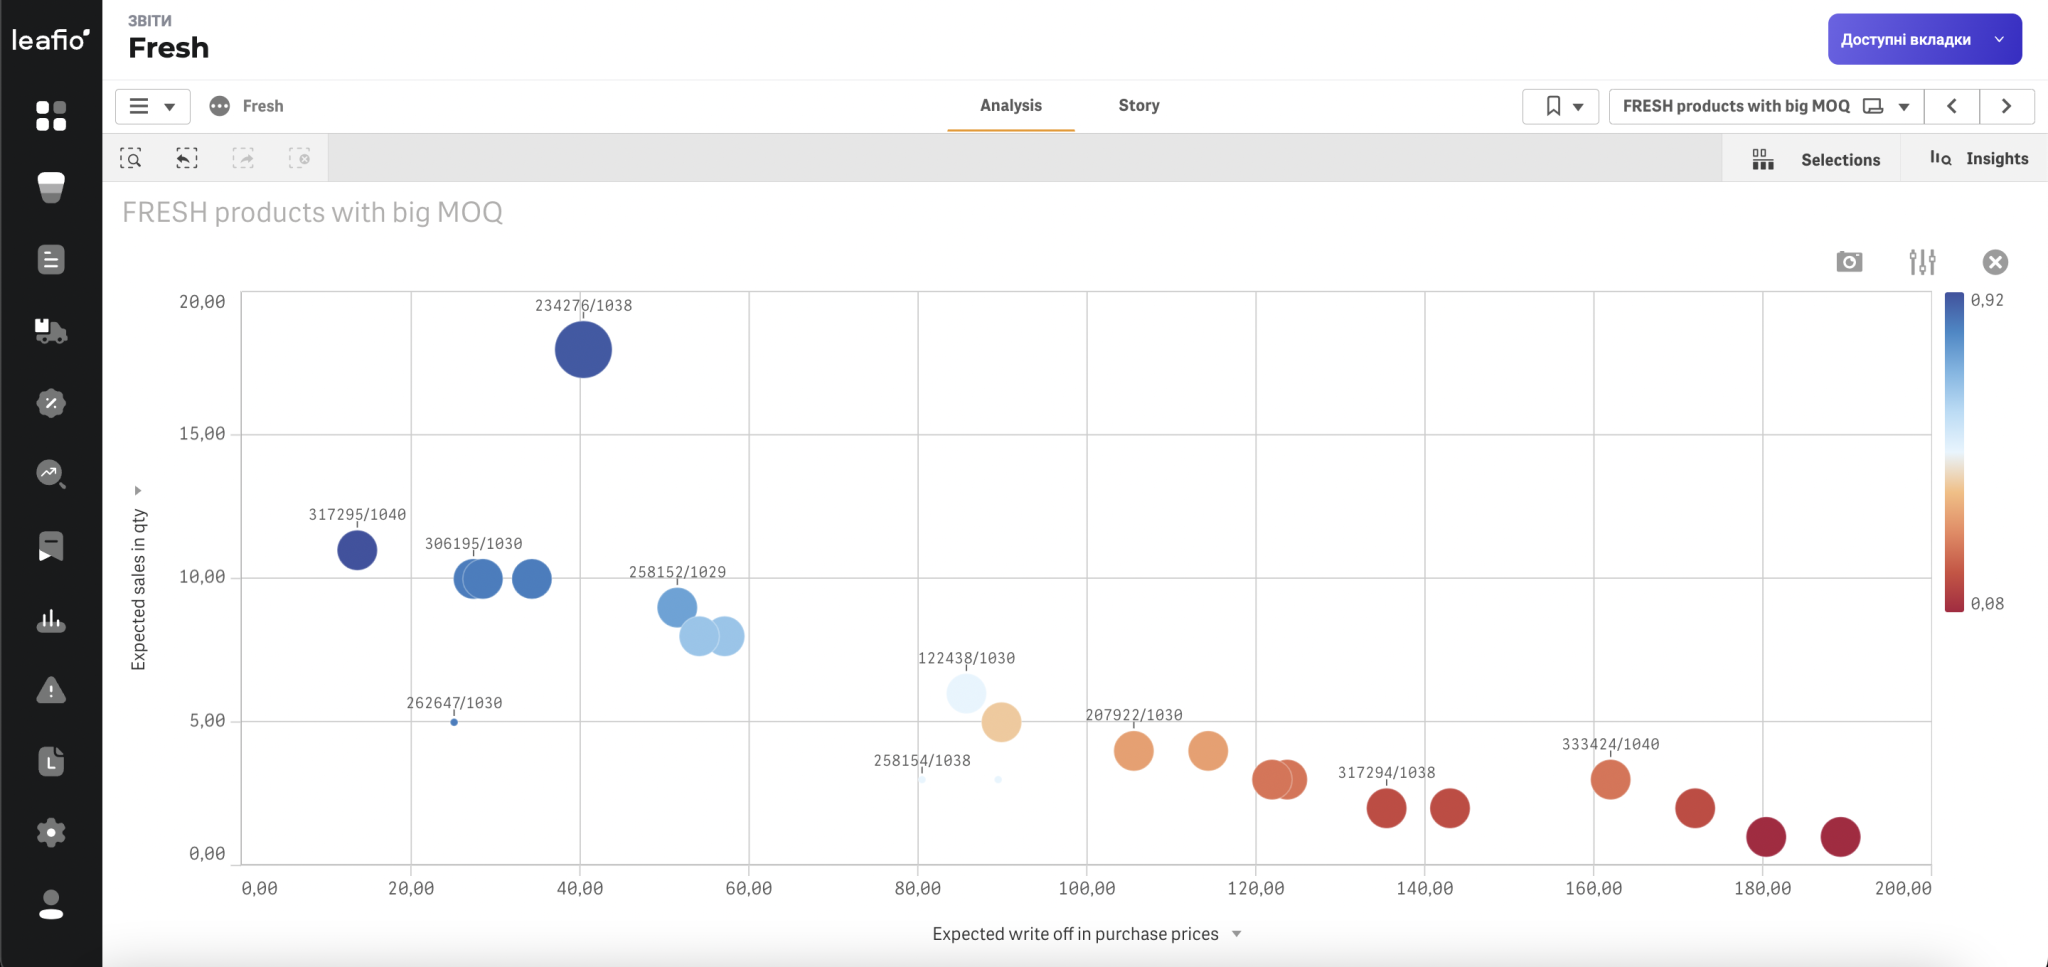This screenshot has width=2048, height=967.
Task: Open the settings gear icon in sidebar
Action: click(51, 833)
